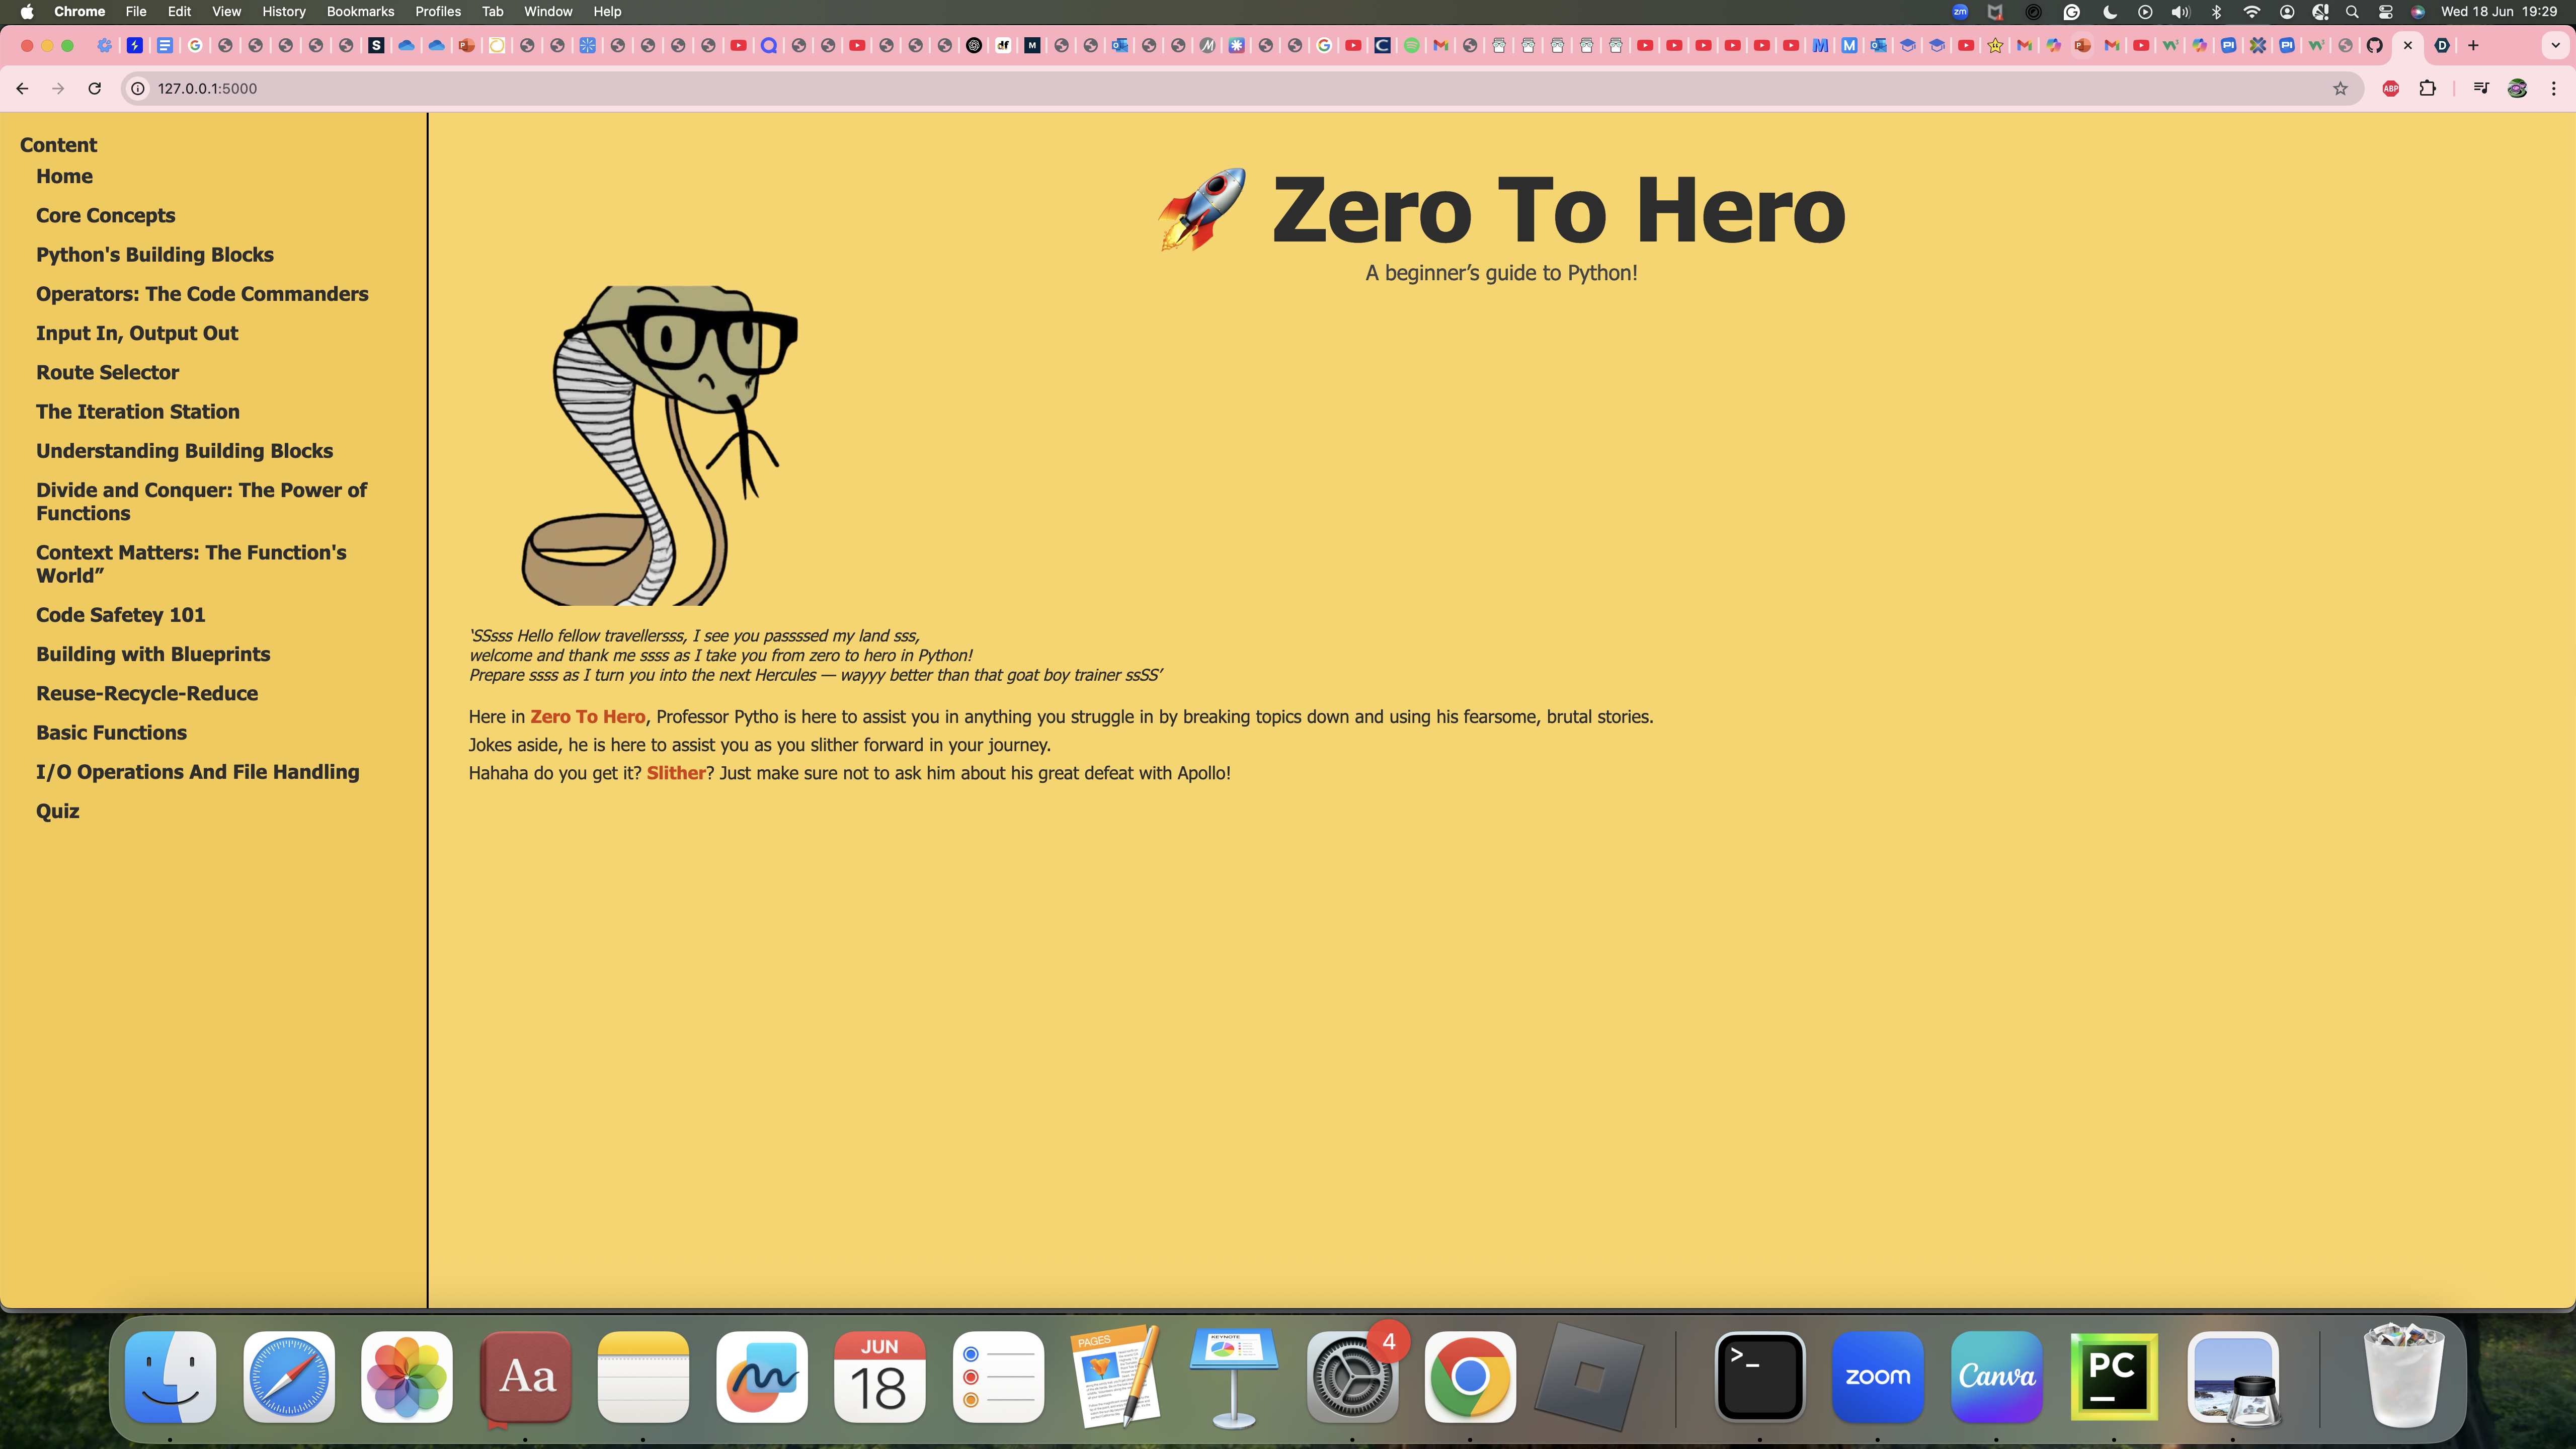This screenshot has width=2576, height=1449.
Task: Go back with the browser back arrow
Action: (x=22, y=88)
